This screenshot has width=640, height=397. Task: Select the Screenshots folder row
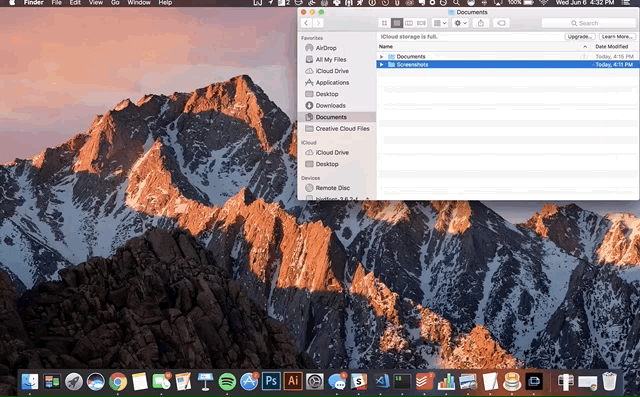[x=508, y=64]
